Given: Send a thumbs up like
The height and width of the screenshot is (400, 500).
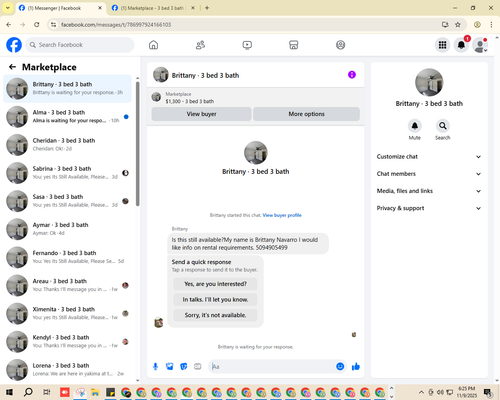Looking at the screenshot, I should (356, 367).
